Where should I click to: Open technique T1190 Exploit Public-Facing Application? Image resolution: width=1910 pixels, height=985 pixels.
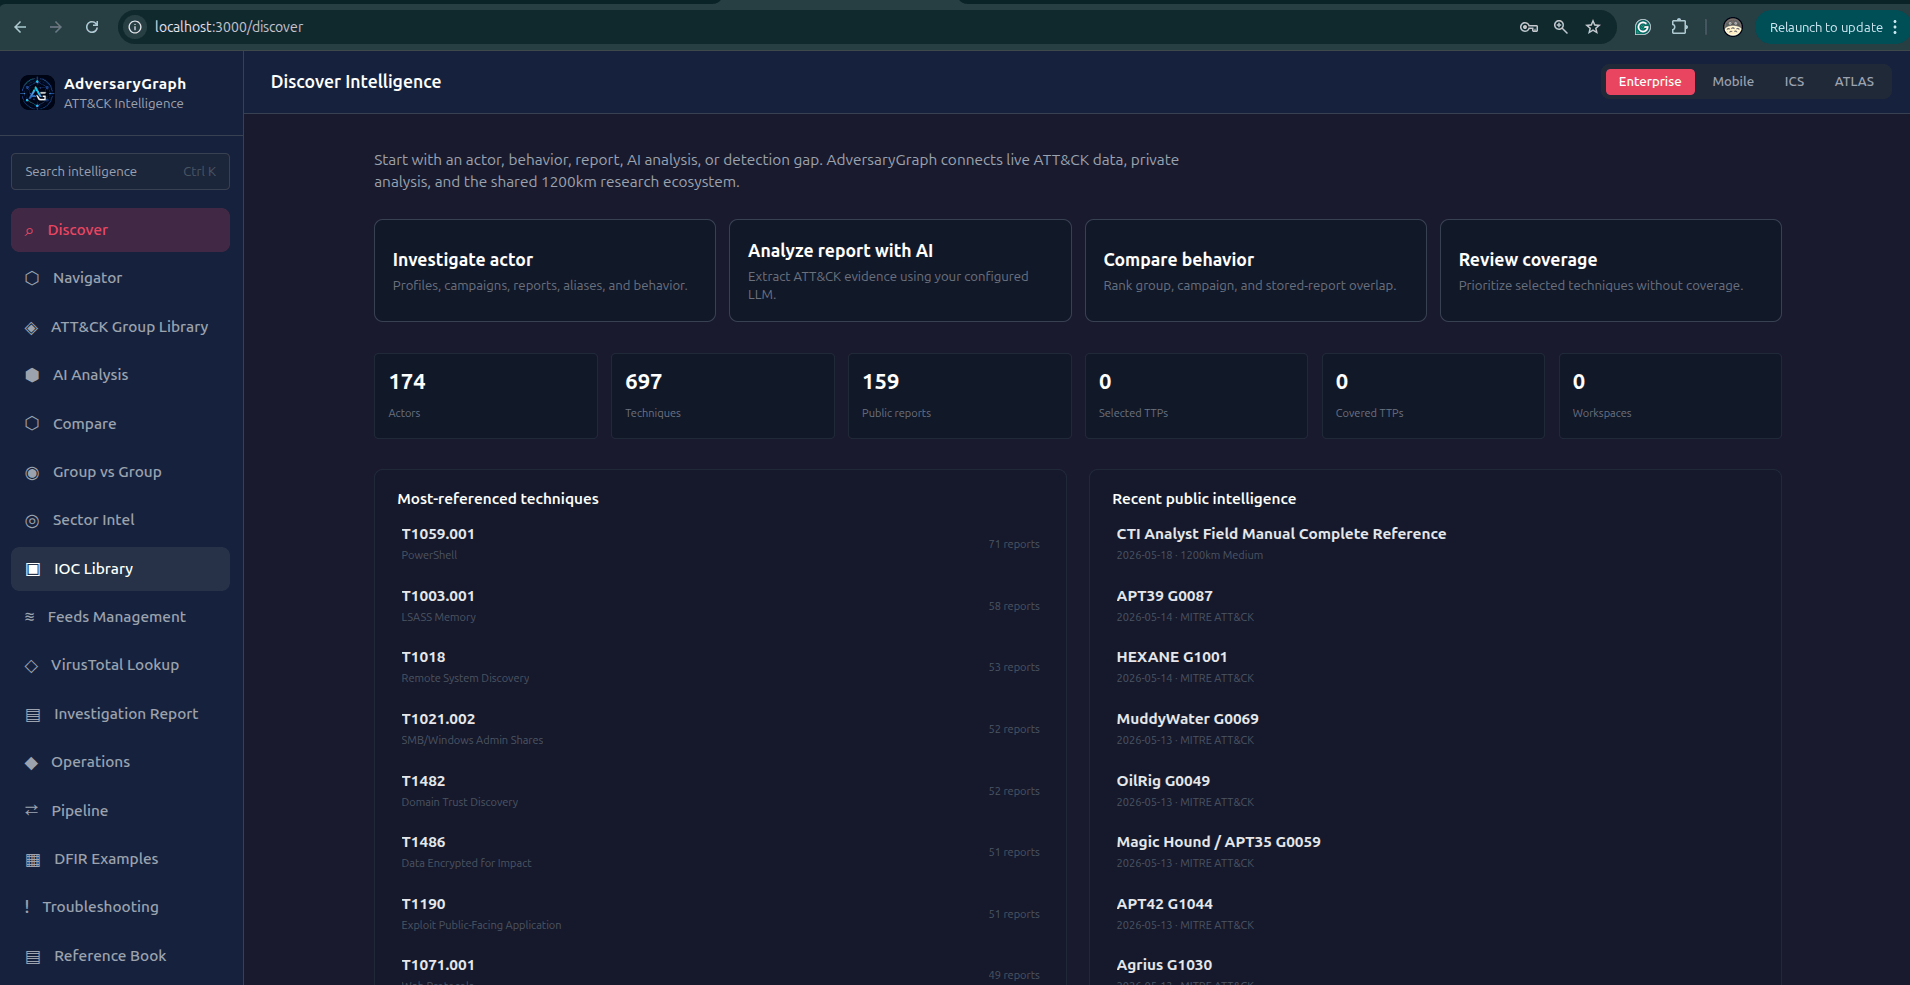(720, 914)
